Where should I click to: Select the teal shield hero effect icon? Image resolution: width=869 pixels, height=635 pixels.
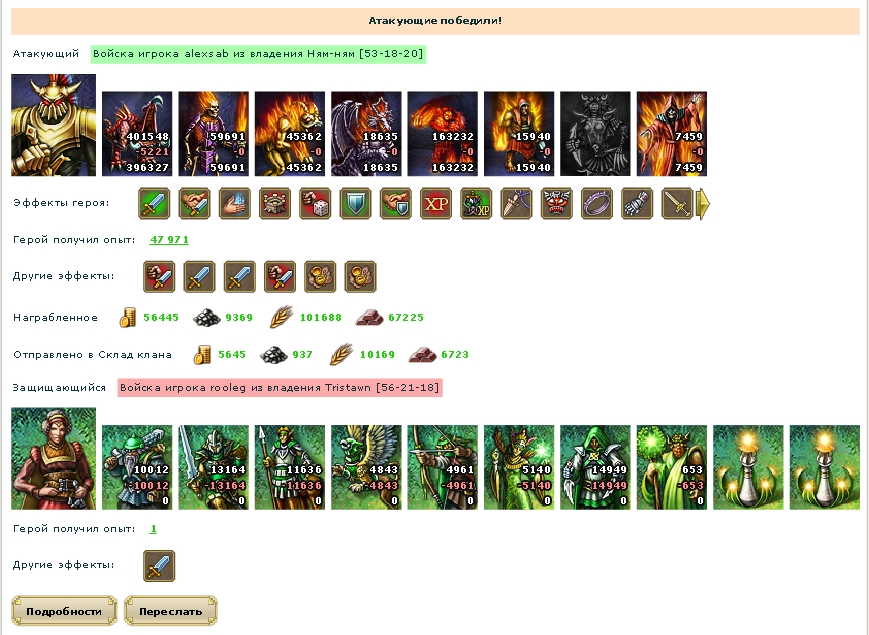(x=355, y=203)
